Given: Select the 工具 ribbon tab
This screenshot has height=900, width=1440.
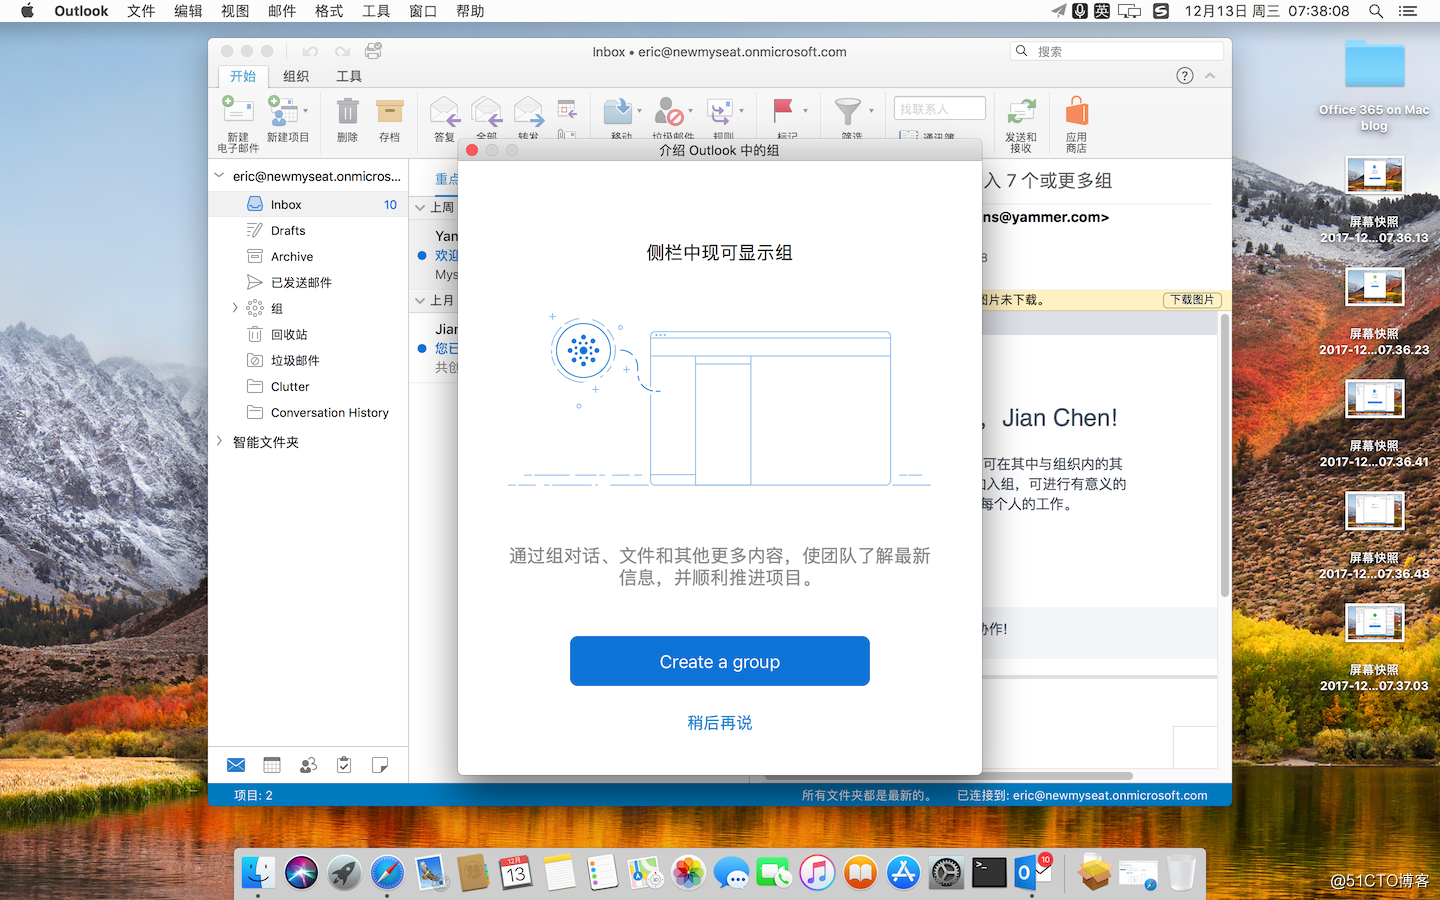Looking at the screenshot, I should 349,76.
